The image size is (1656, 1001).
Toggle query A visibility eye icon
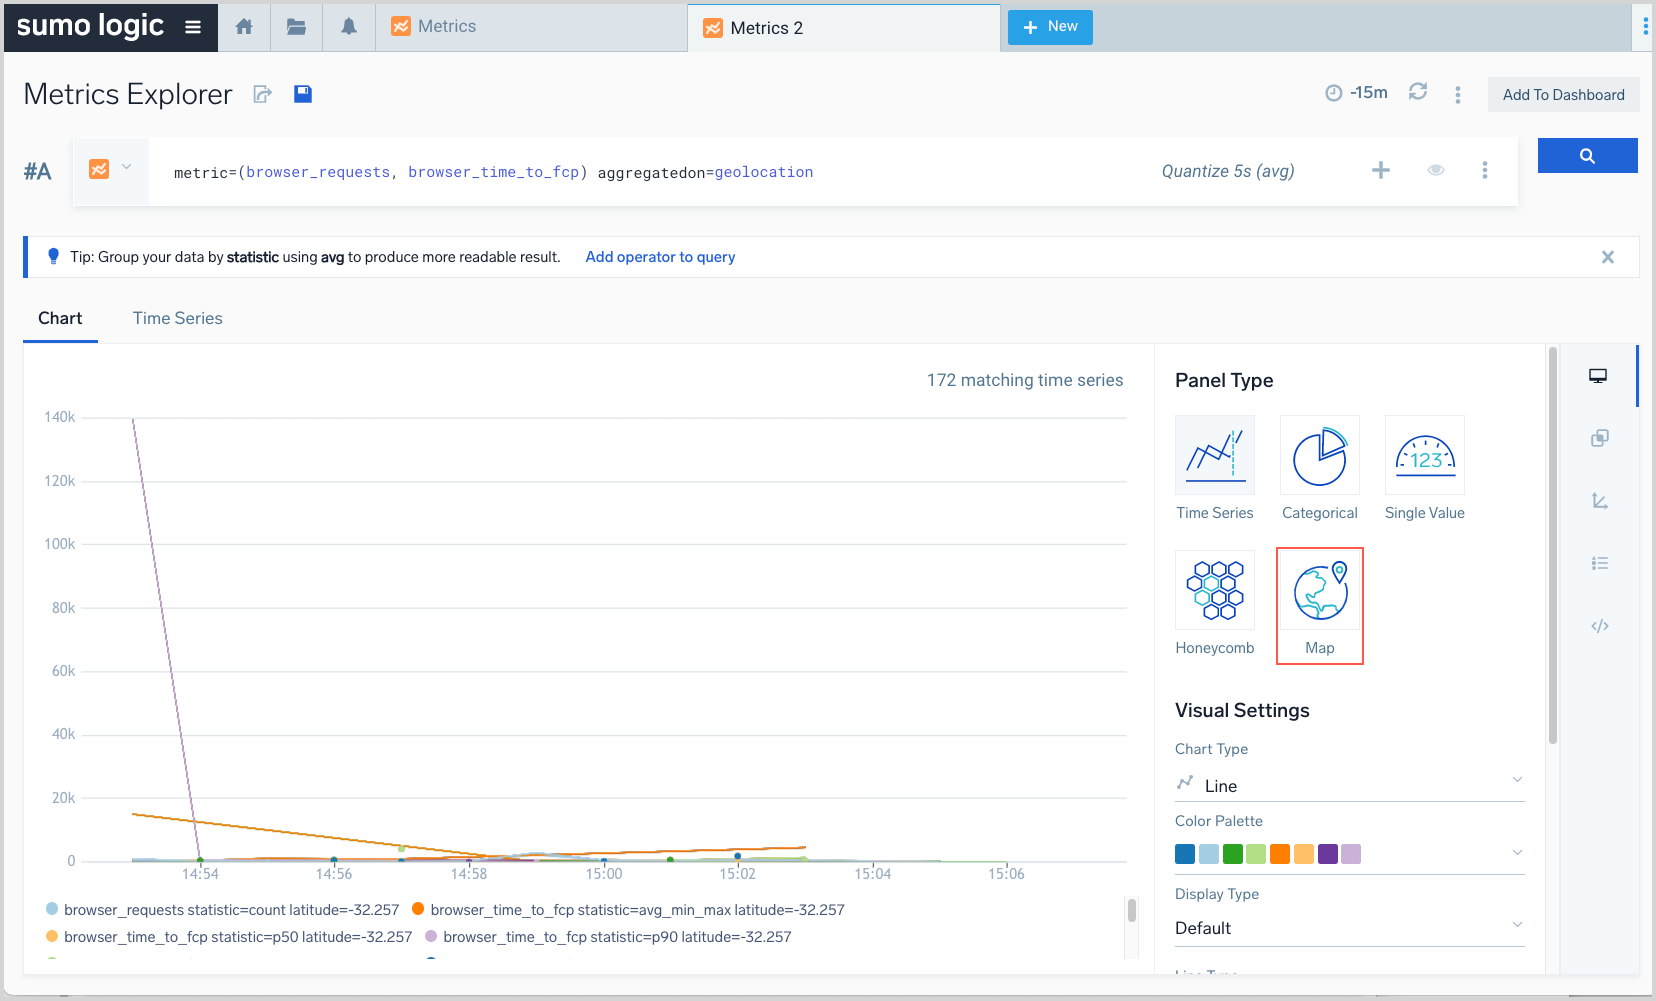coord(1435,170)
